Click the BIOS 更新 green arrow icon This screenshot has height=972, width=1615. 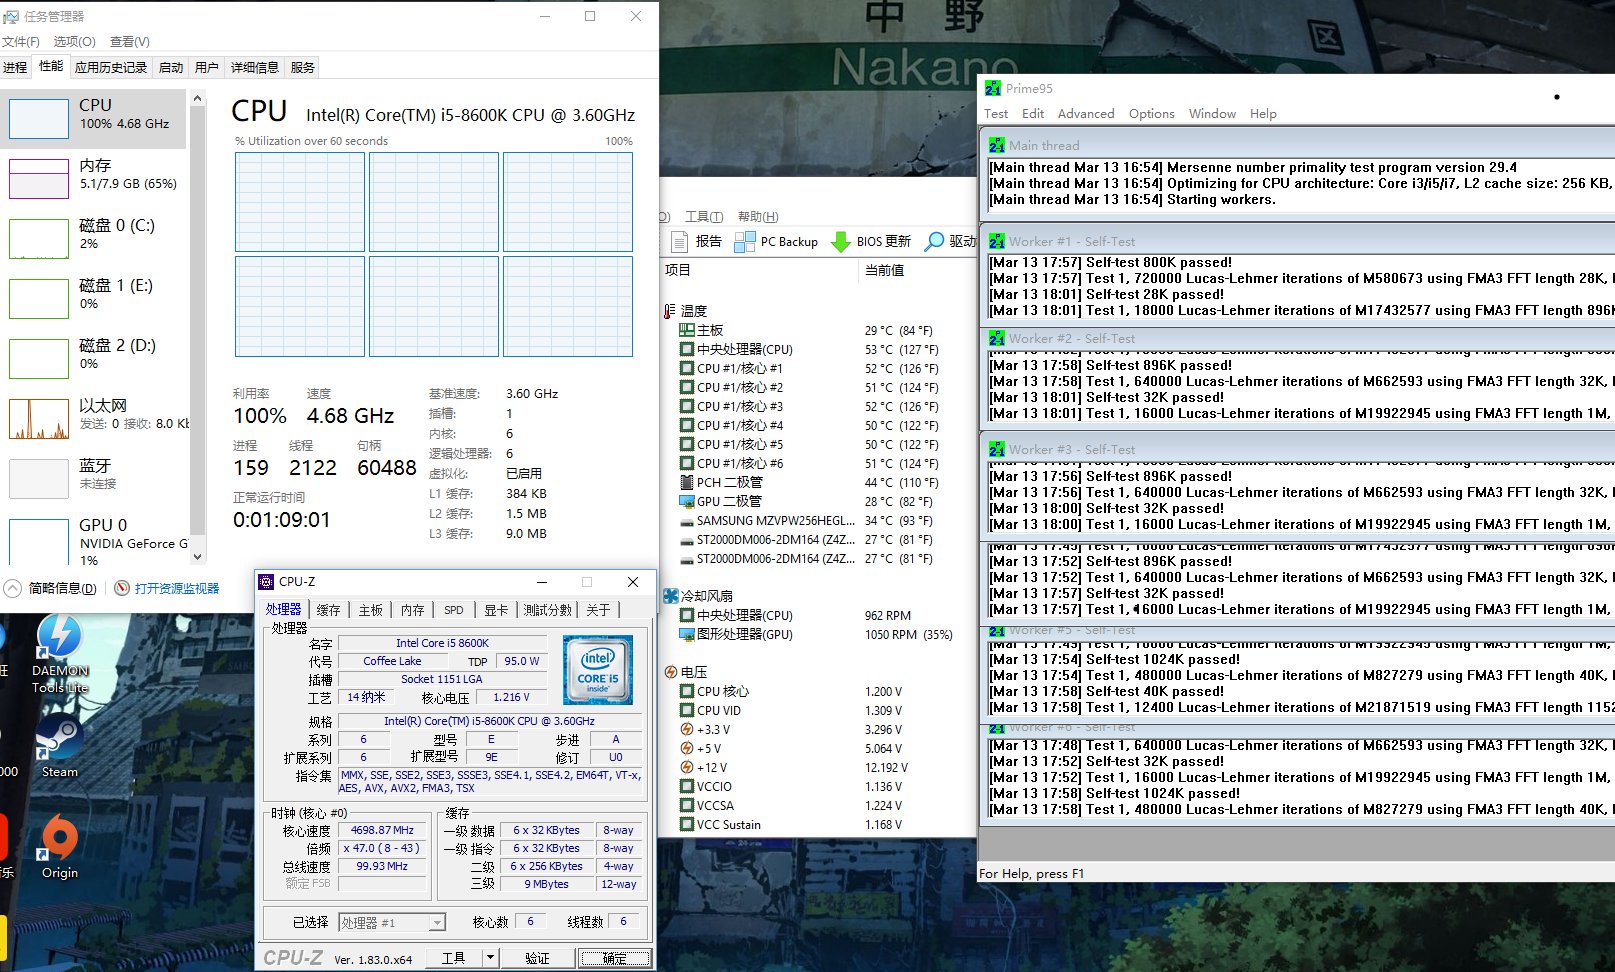click(841, 241)
